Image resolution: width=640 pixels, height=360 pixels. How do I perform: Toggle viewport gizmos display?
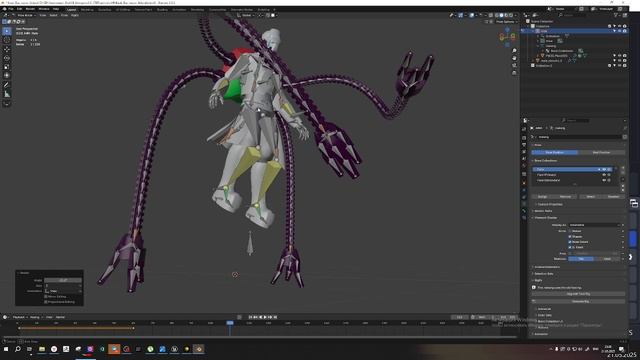[x=461, y=15]
